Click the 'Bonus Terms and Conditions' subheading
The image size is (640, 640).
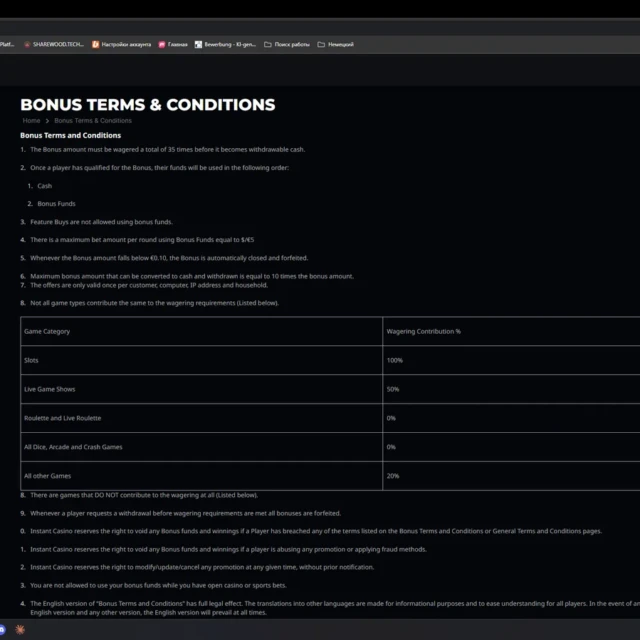[x=71, y=136]
